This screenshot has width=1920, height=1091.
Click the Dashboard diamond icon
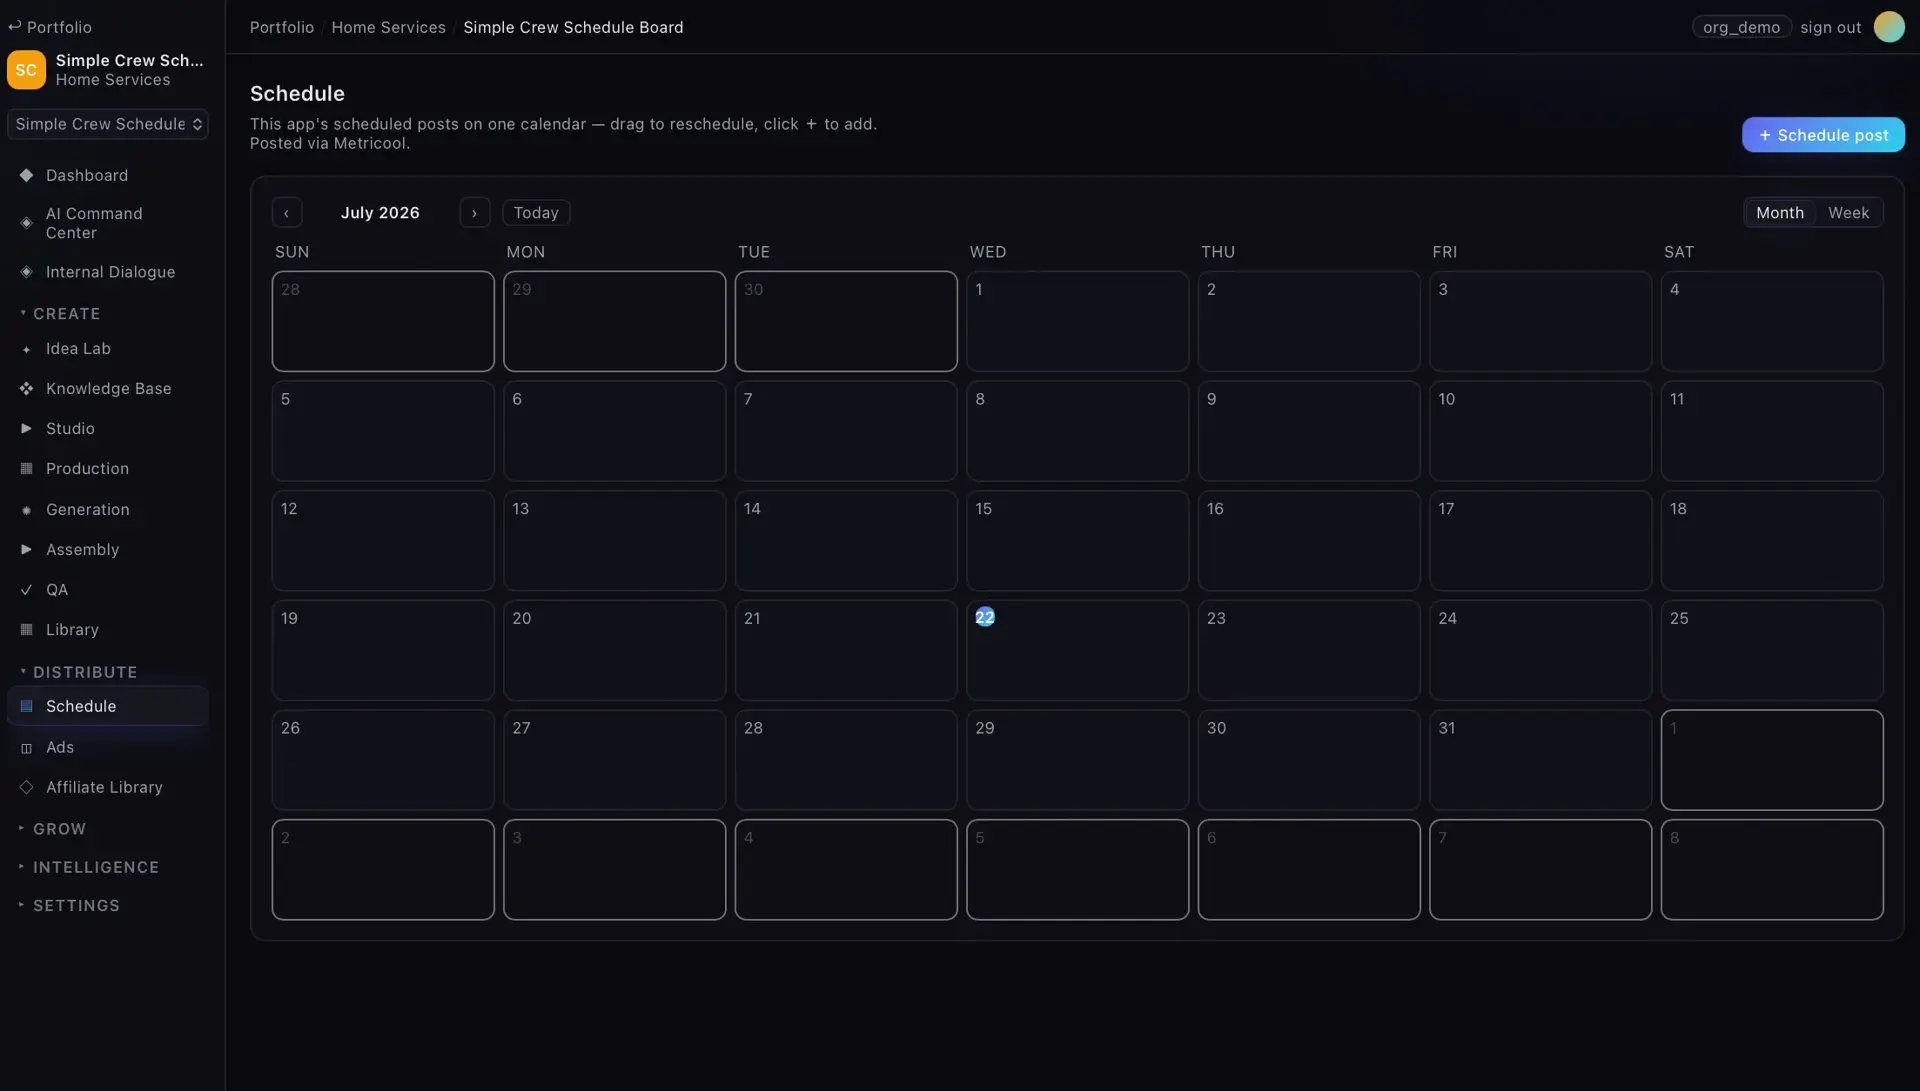27,175
